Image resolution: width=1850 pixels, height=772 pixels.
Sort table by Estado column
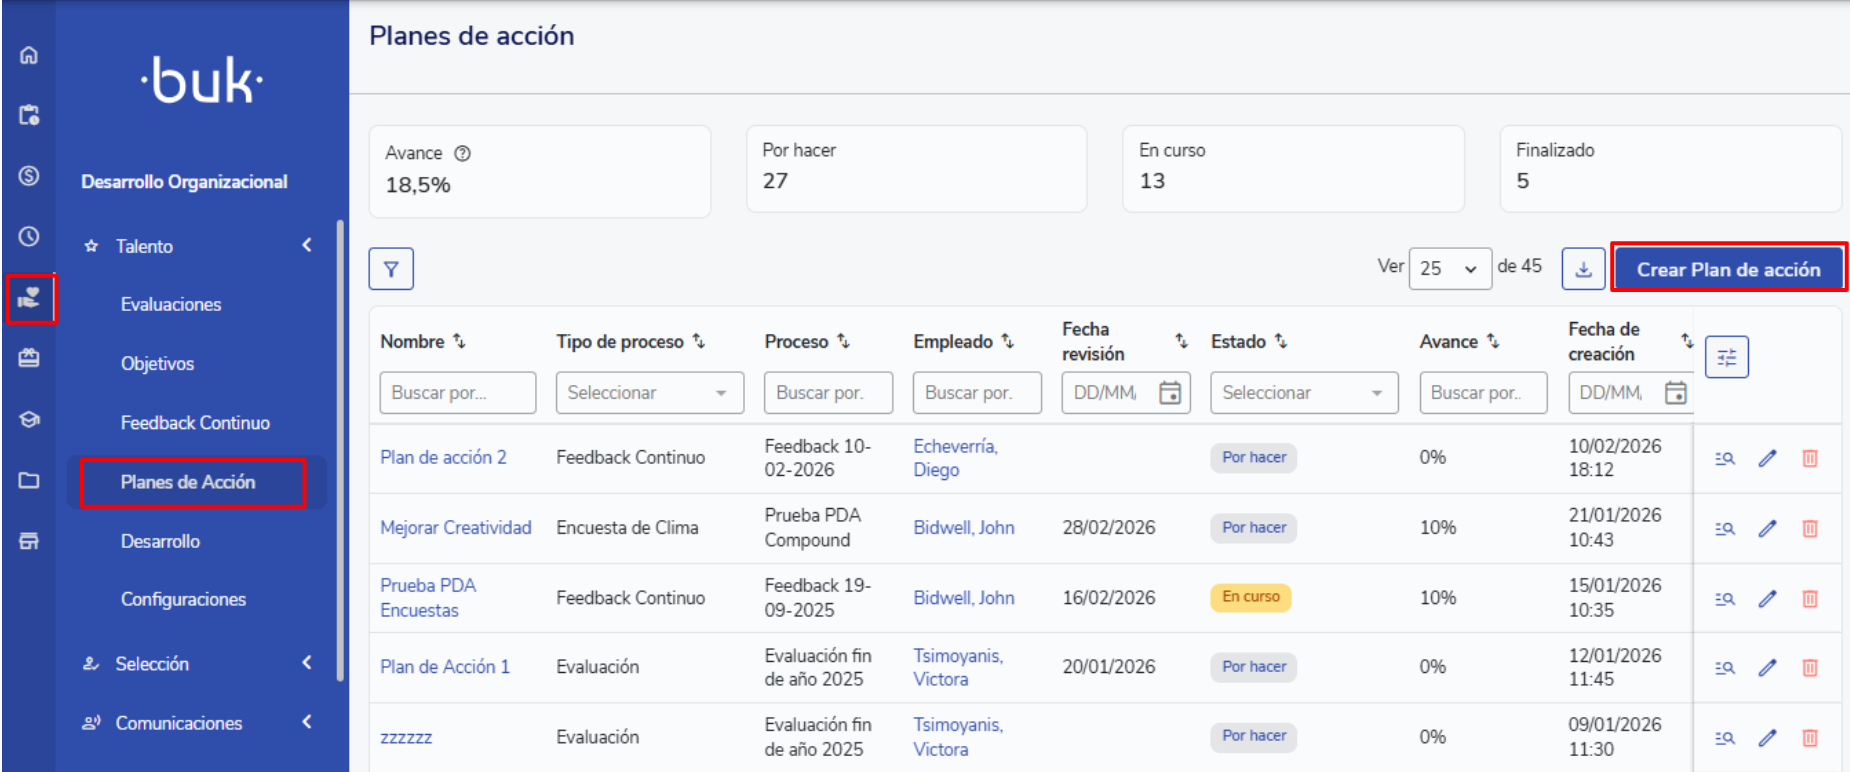coord(1281,341)
